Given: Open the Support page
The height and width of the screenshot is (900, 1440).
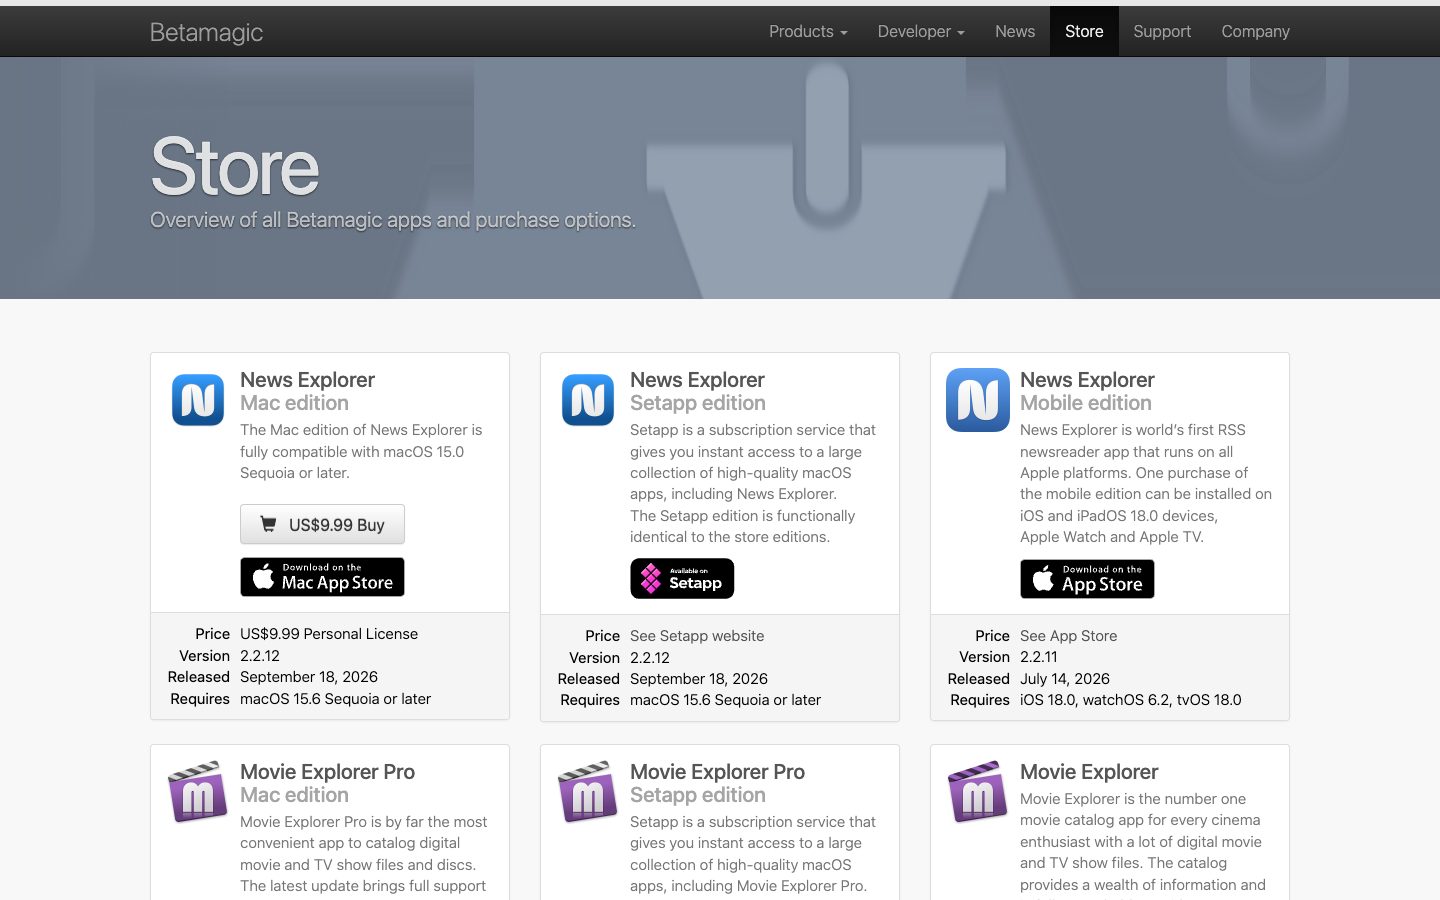Looking at the screenshot, I should 1162,31.
